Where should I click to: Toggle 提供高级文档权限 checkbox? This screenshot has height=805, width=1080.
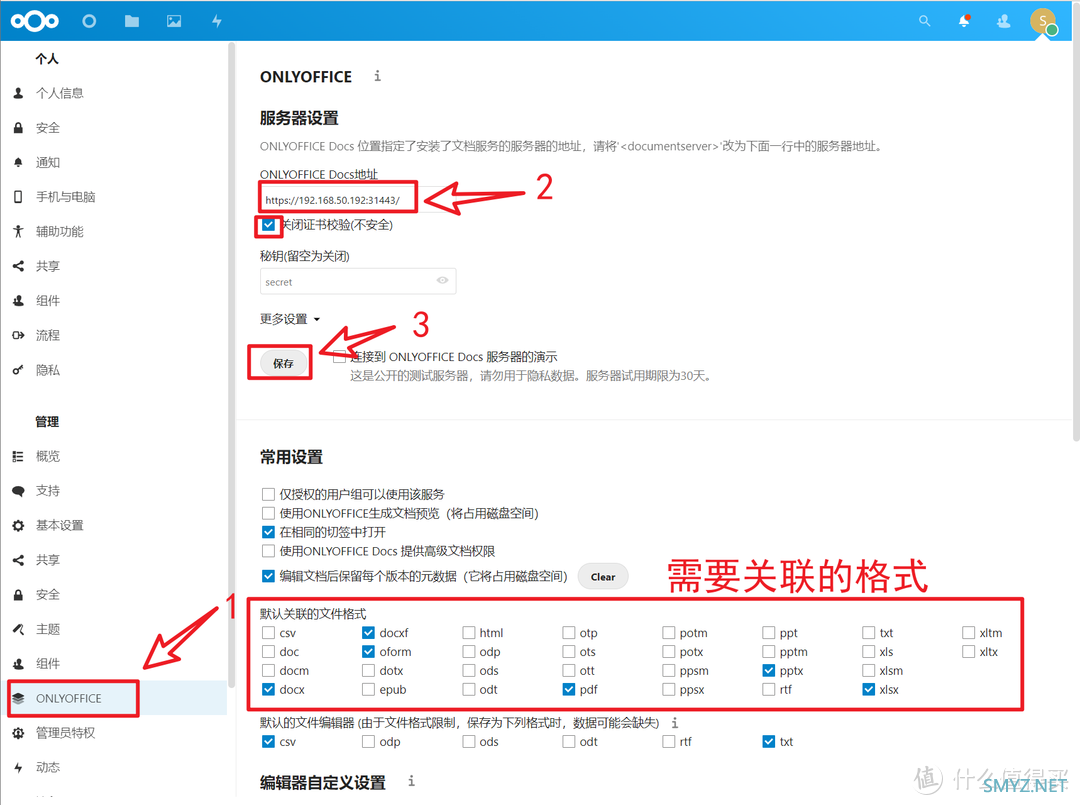pyautogui.click(x=269, y=551)
